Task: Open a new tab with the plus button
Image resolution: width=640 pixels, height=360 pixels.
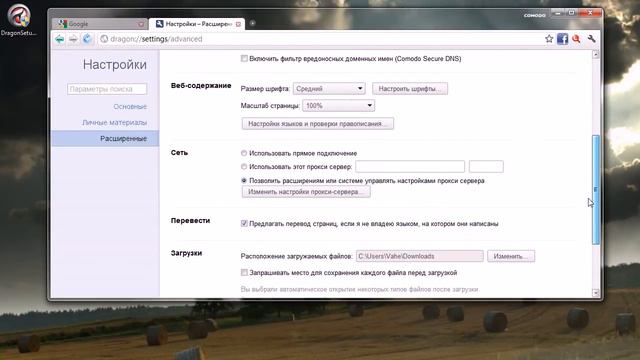Action: pos(252,23)
